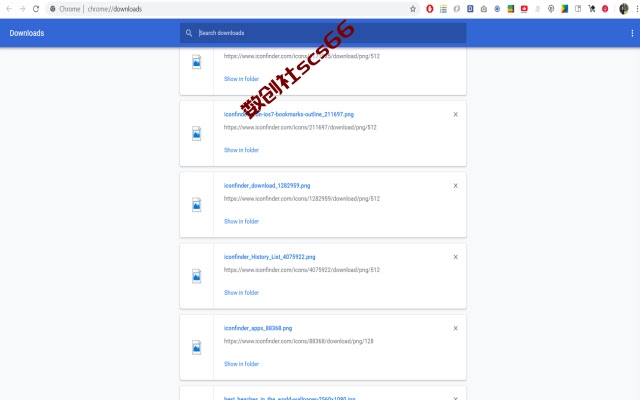Click the iconfinder.com/icons/88368 source URL
Viewport: 640px width, 400px height.
point(298,341)
